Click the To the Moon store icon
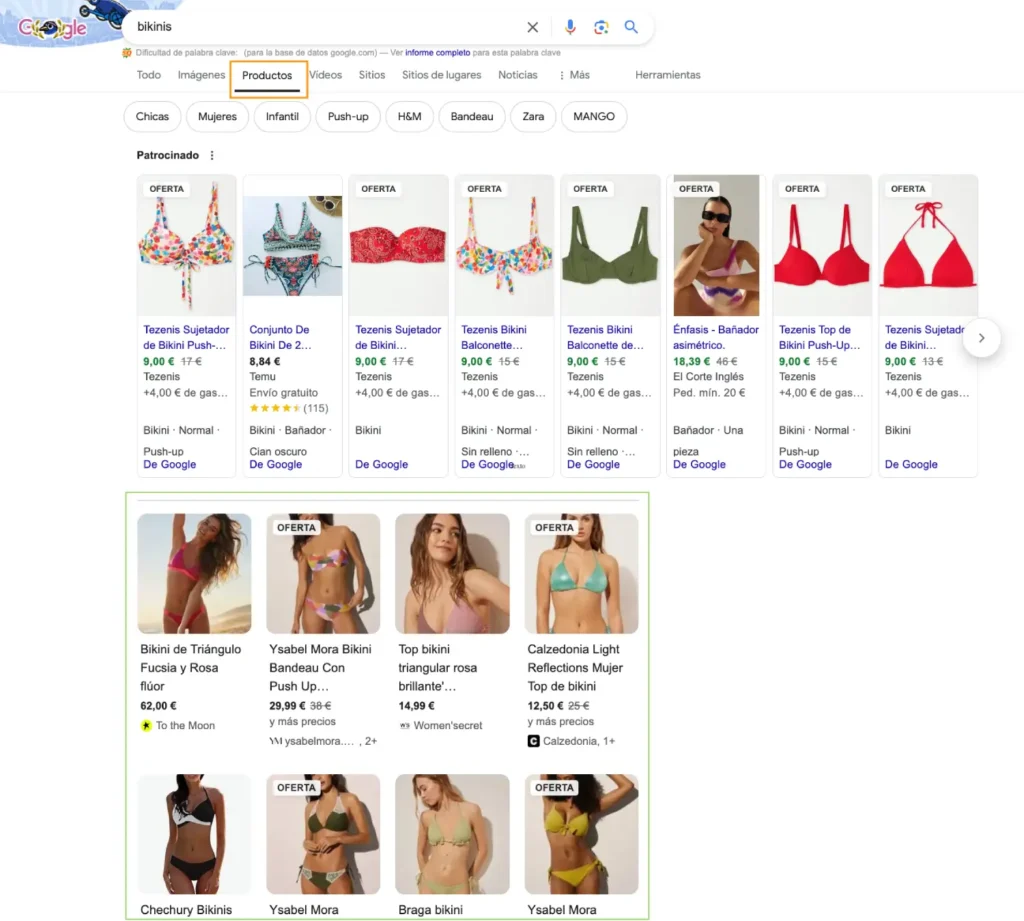Image resolution: width=1024 pixels, height=921 pixels. (x=146, y=726)
